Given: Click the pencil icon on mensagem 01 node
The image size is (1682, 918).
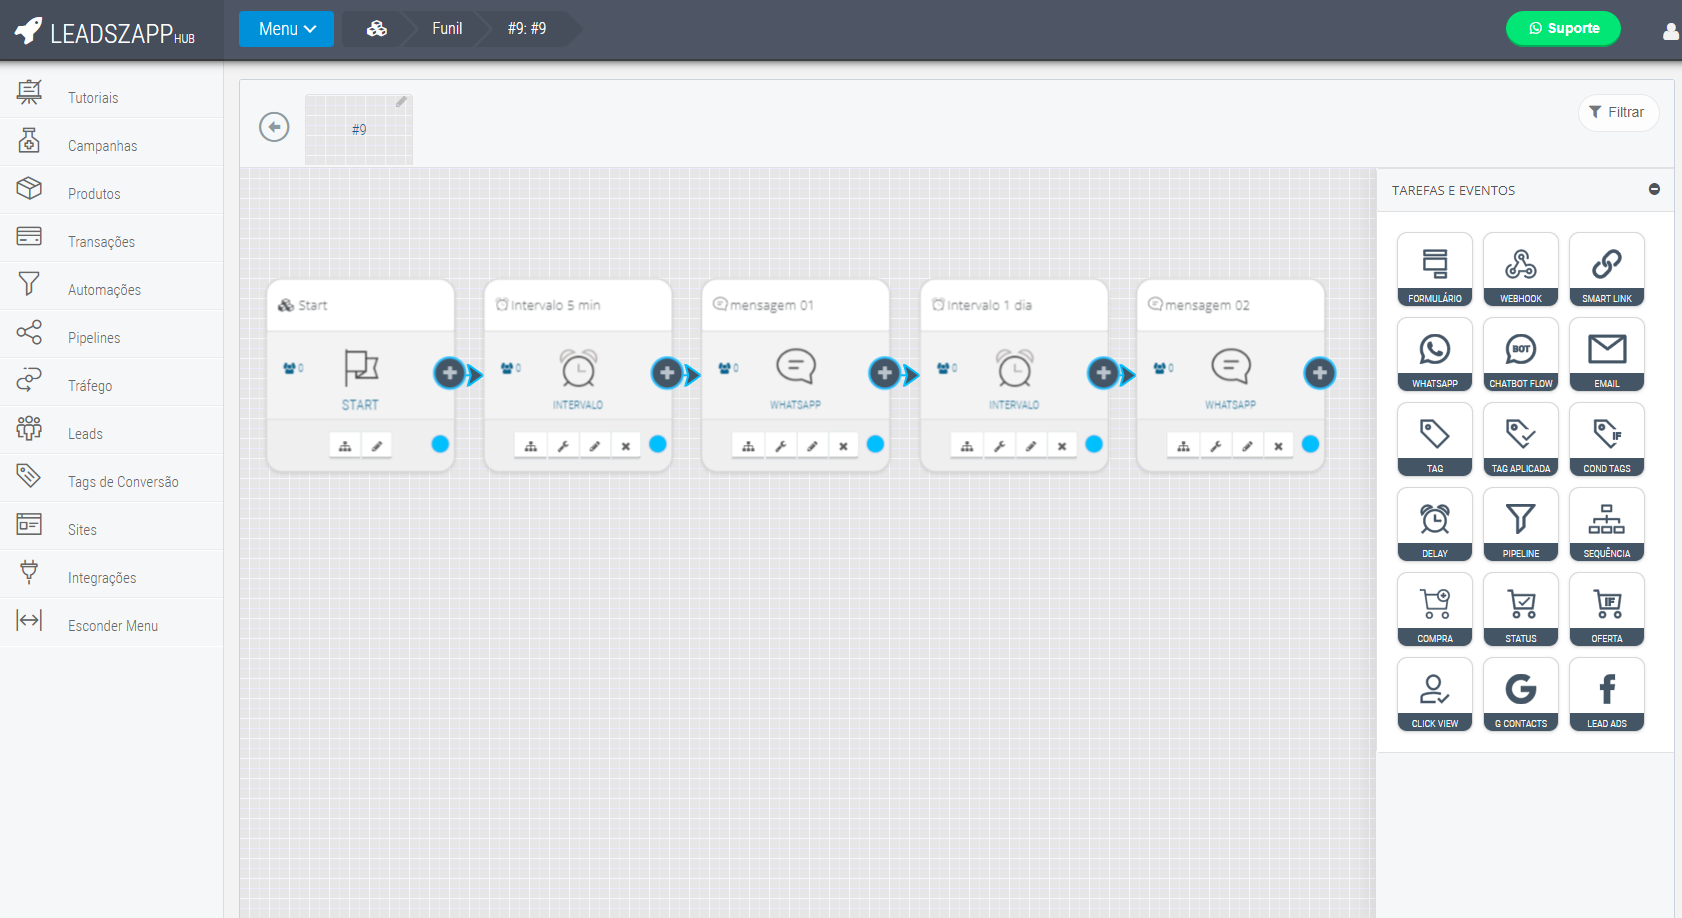Looking at the screenshot, I should coord(812,446).
